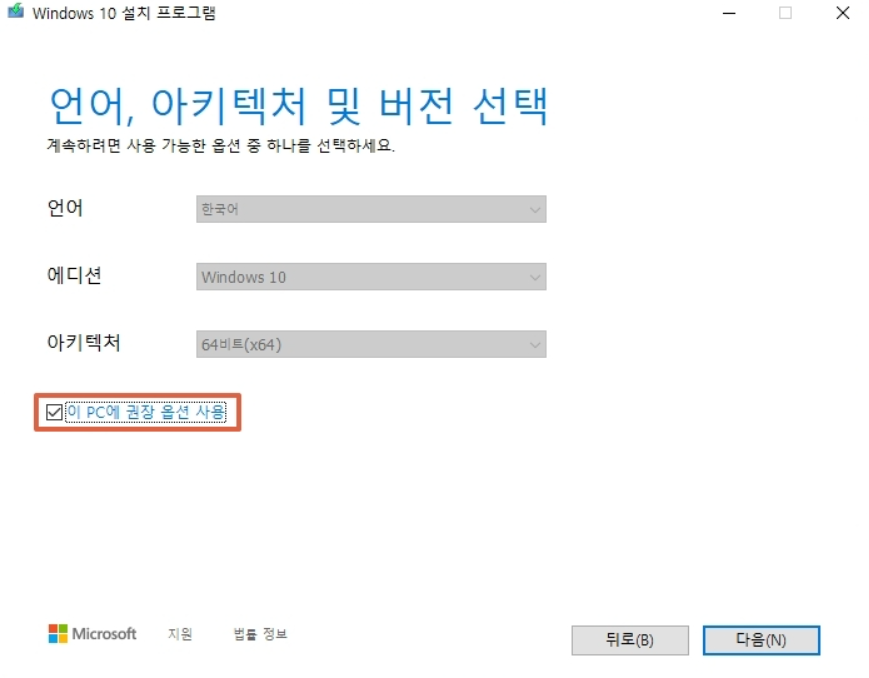Screen dimensions: 869x678
Task: Click the heading '언어, 아키텍처 및 버전 선택'
Action: [x=298, y=105]
